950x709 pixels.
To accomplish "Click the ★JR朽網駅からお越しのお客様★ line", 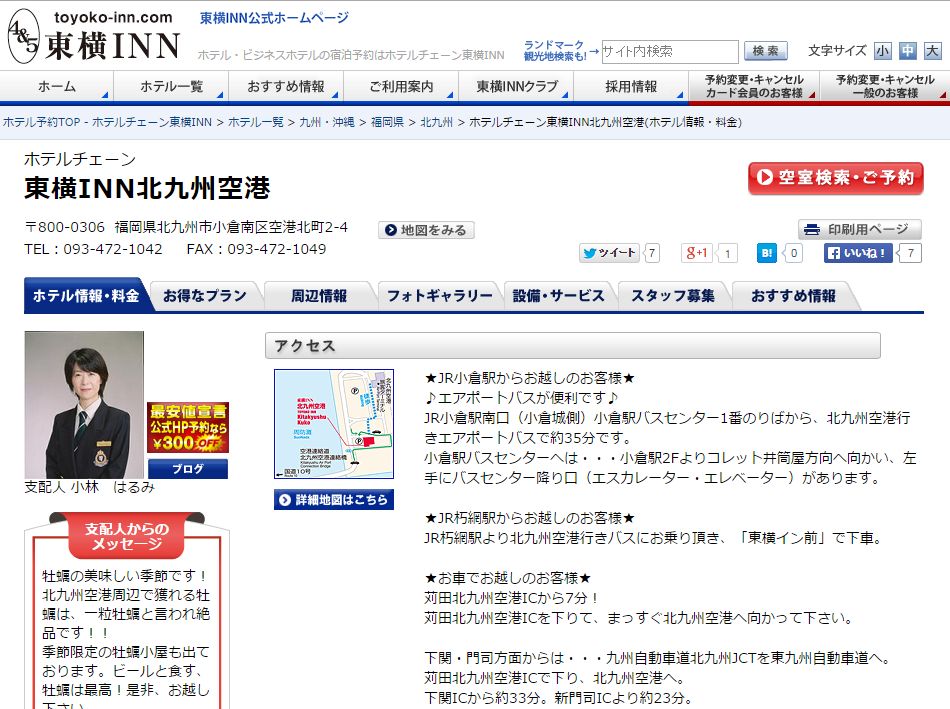I will coord(530,518).
